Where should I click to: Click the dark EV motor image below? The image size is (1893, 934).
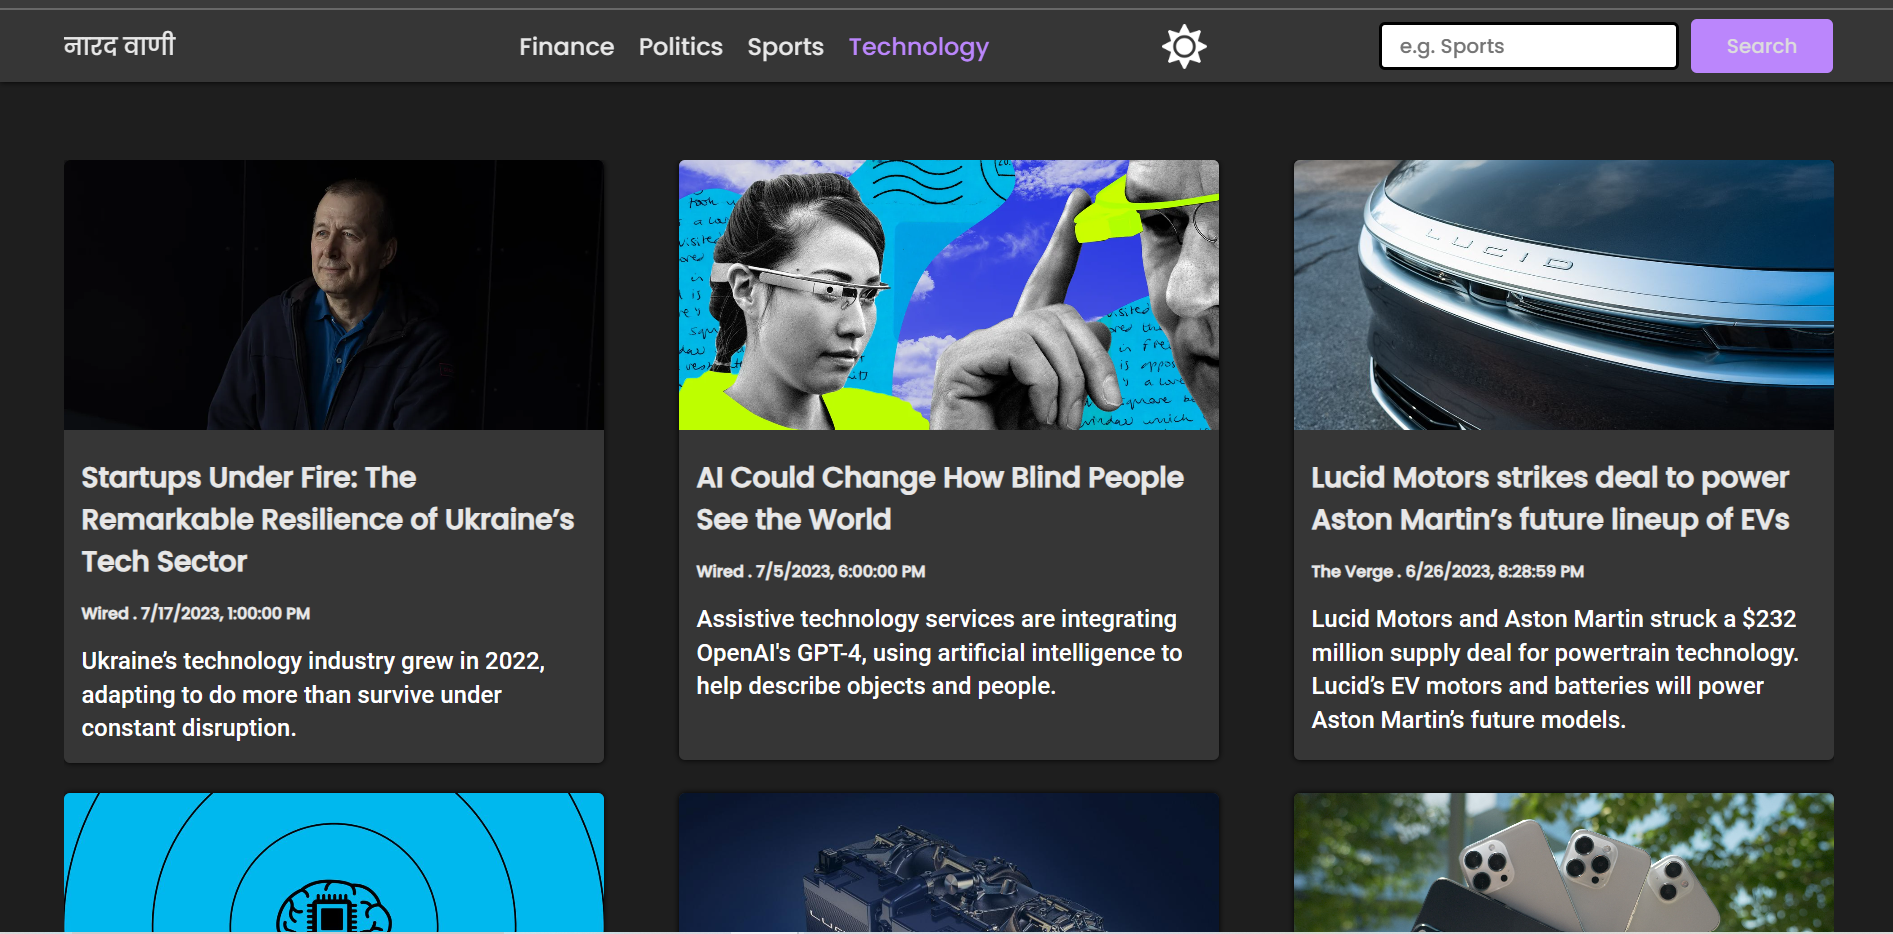pyautogui.click(x=948, y=864)
